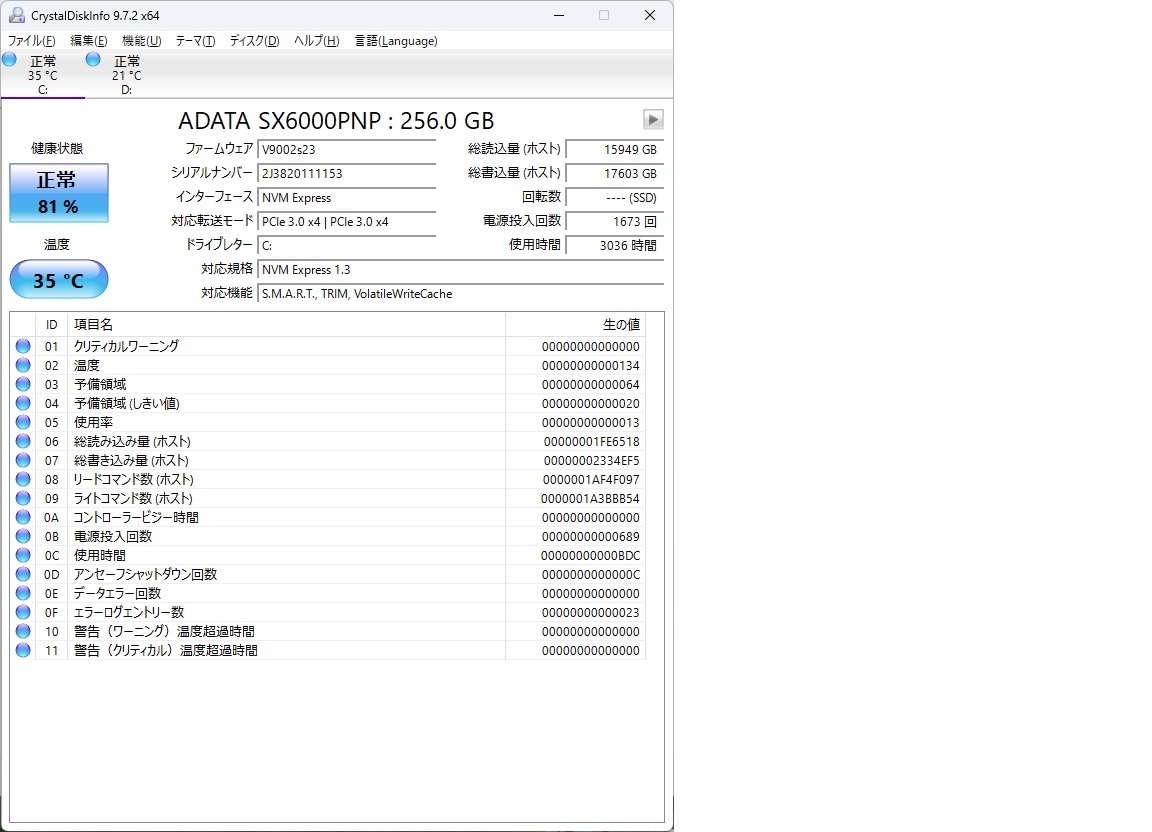Switch to the D: disk tab

(126, 75)
